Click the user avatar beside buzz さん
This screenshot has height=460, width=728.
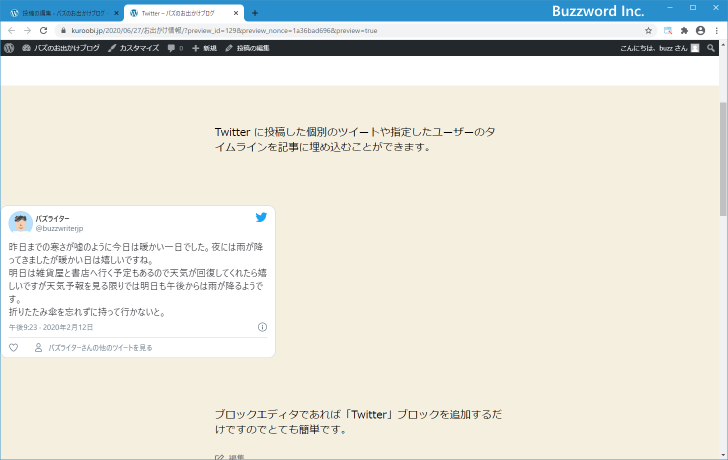tap(695, 48)
